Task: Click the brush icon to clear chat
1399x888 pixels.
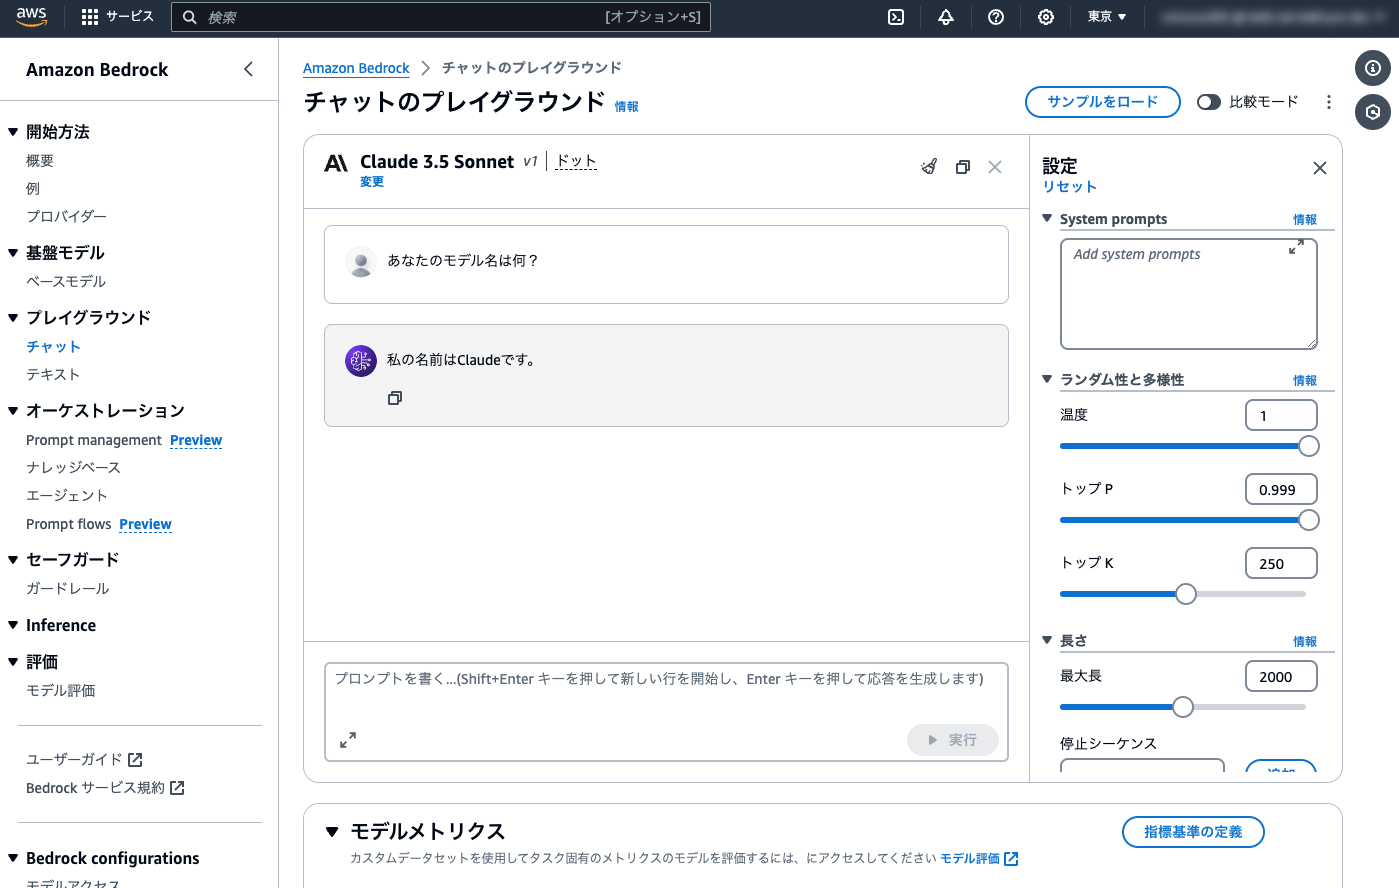Action: 929,166
